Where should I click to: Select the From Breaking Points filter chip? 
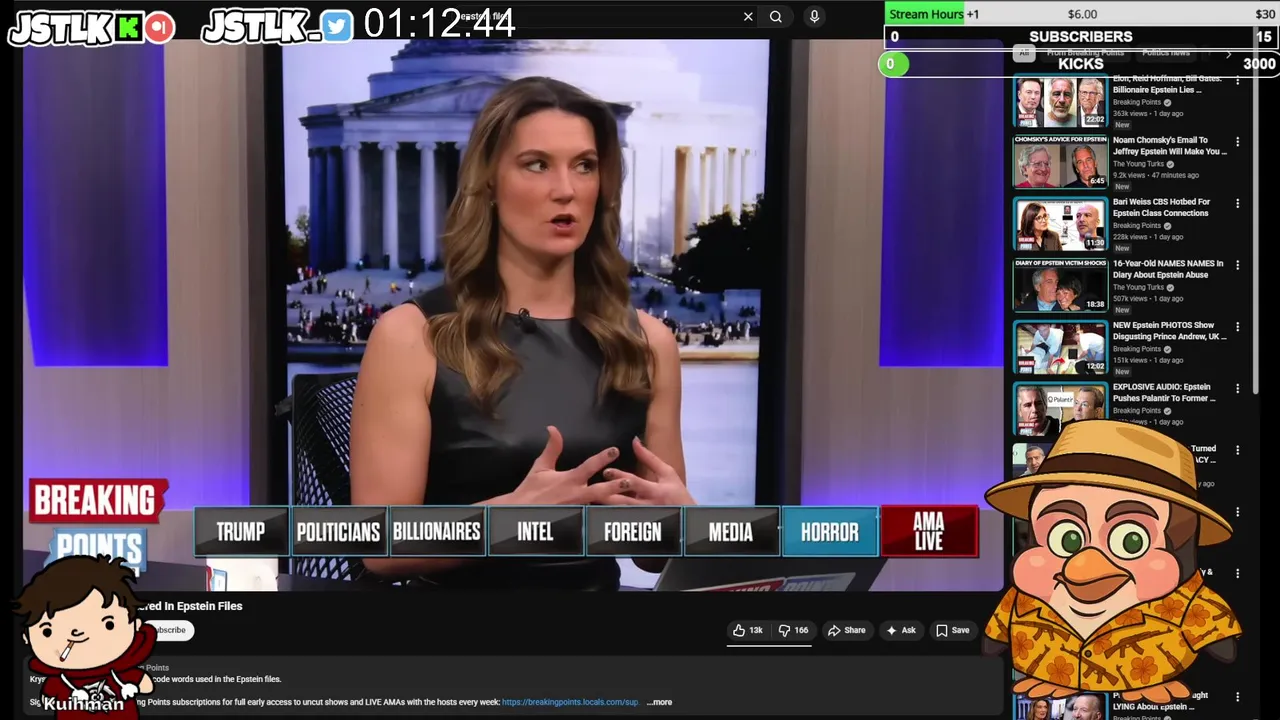[1085, 53]
